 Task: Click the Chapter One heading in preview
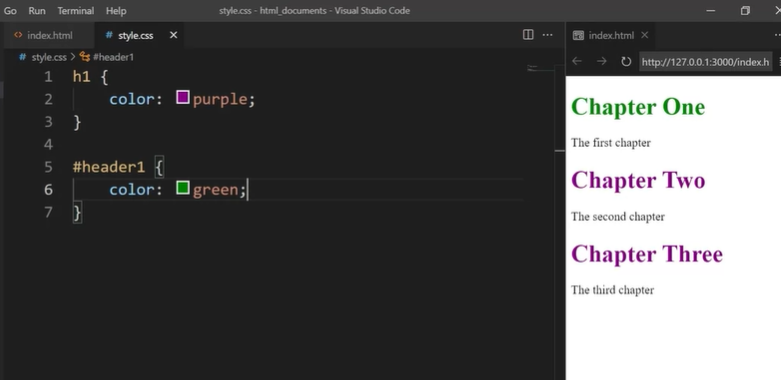tap(638, 107)
